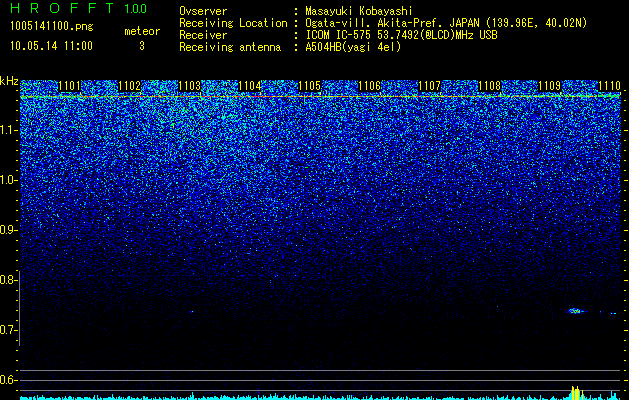Click the 1102 time marker
Viewport: 629px width, 400px height.
click(x=130, y=86)
